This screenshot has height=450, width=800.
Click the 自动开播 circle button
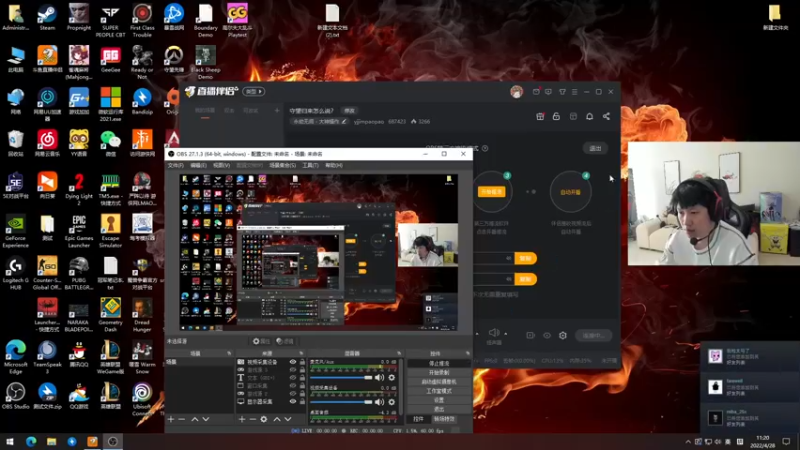tap(570, 192)
